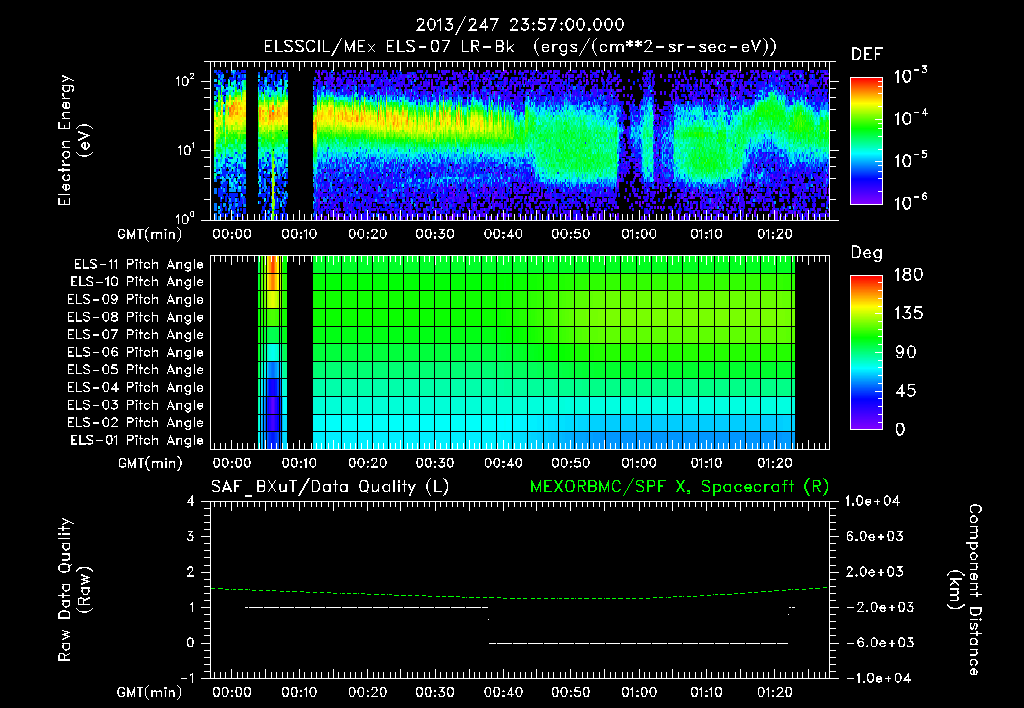Click the data quality line at level 0

[x=638, y=643]
